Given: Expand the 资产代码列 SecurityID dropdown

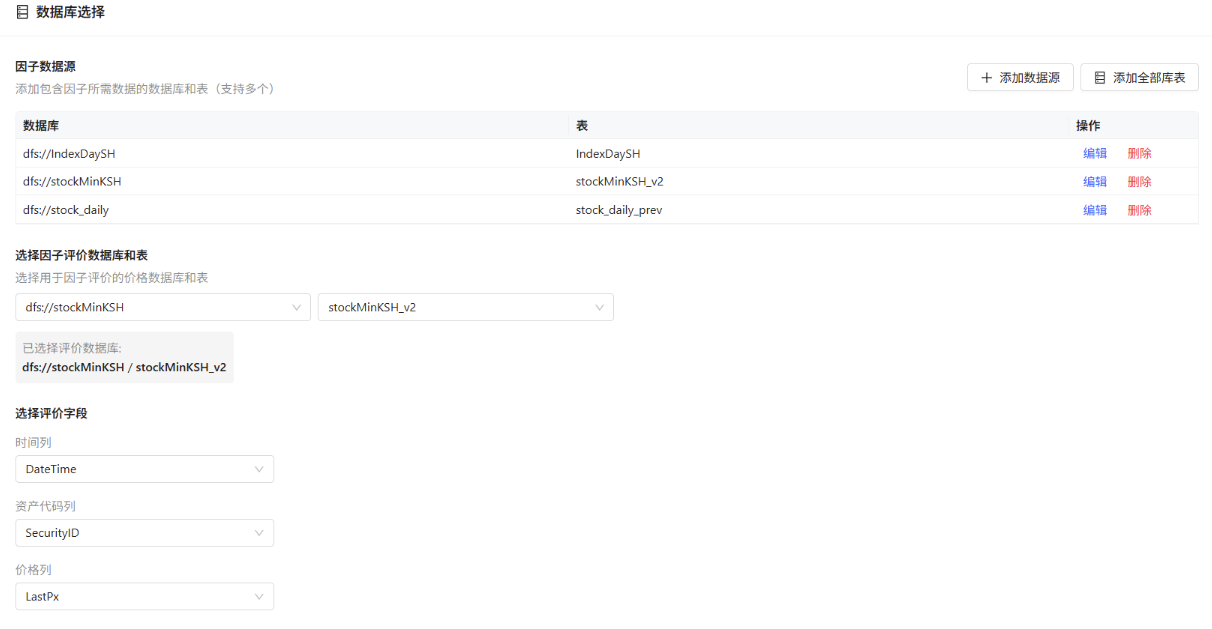Looking at the screenshot, I should 144,533.
